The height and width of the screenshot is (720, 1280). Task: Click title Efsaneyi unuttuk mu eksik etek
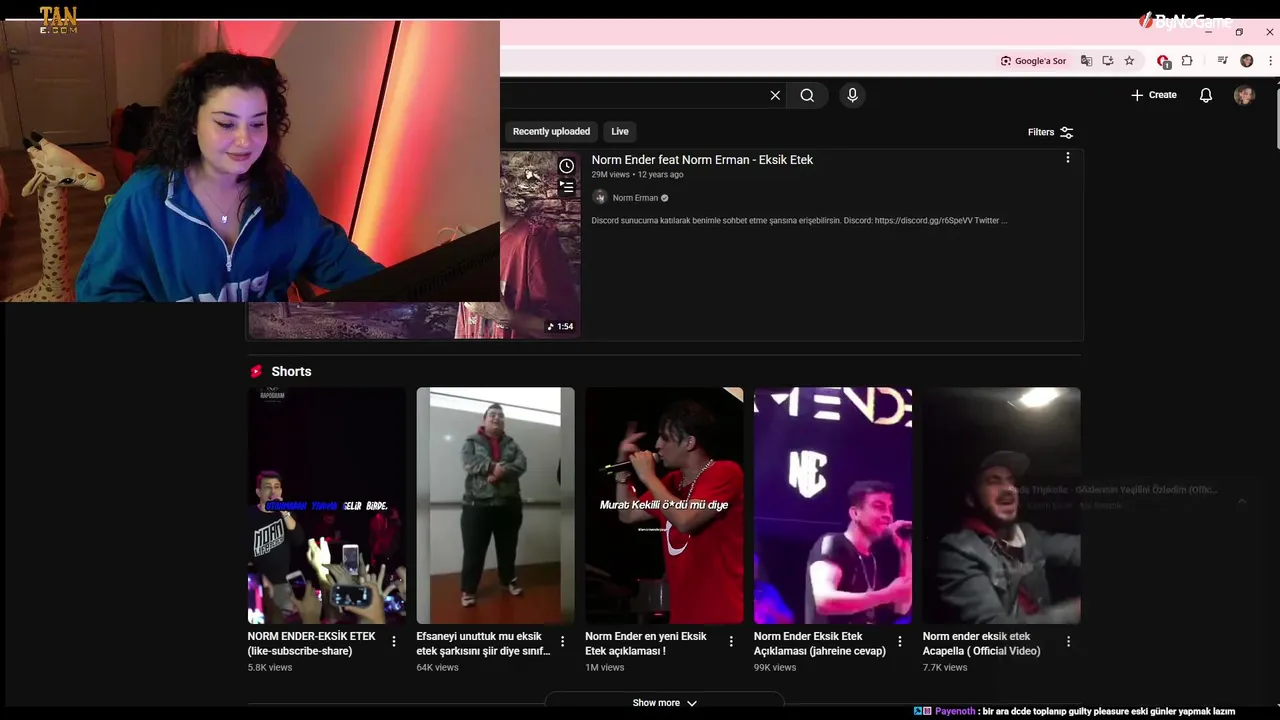click(483, 643)
